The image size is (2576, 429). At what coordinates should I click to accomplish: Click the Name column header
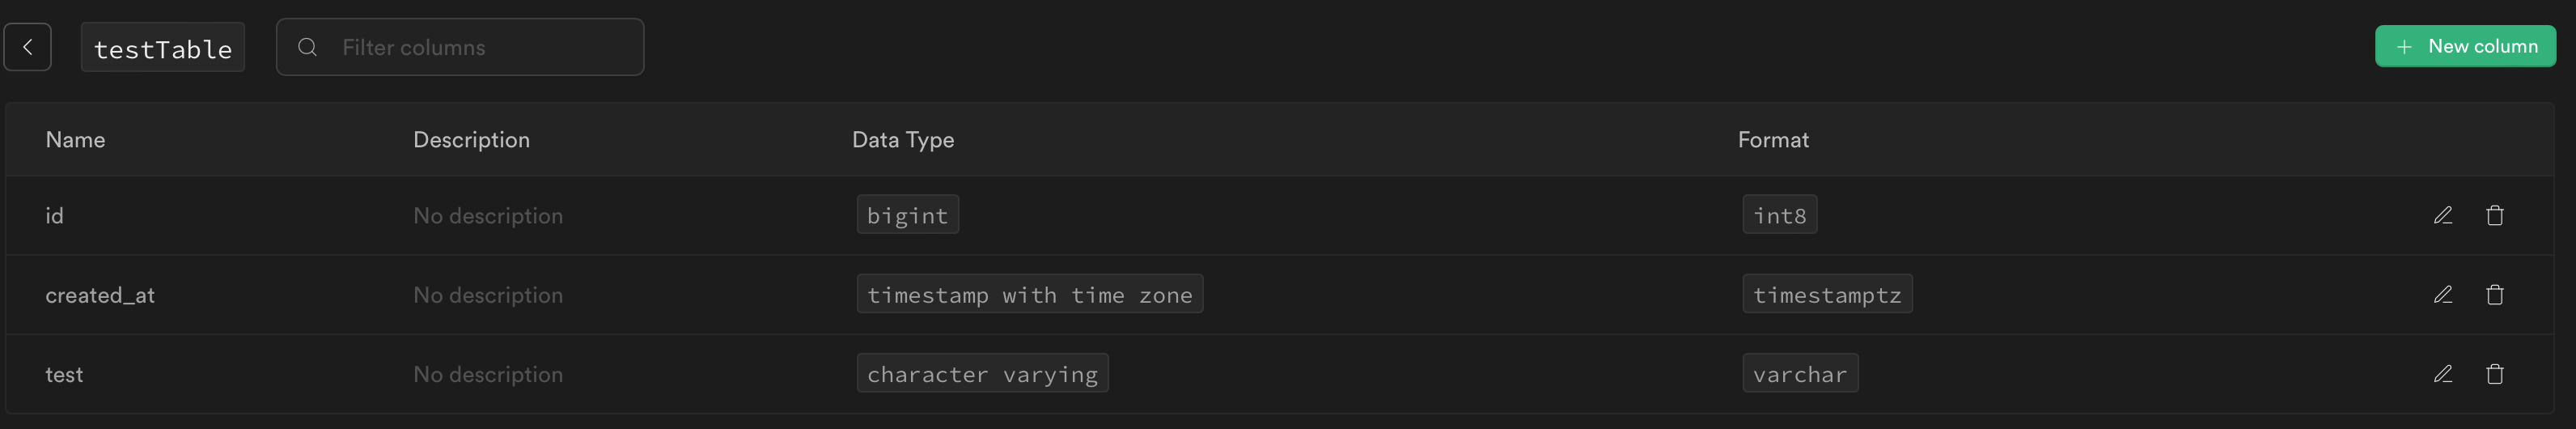click(x=75, y=140)
